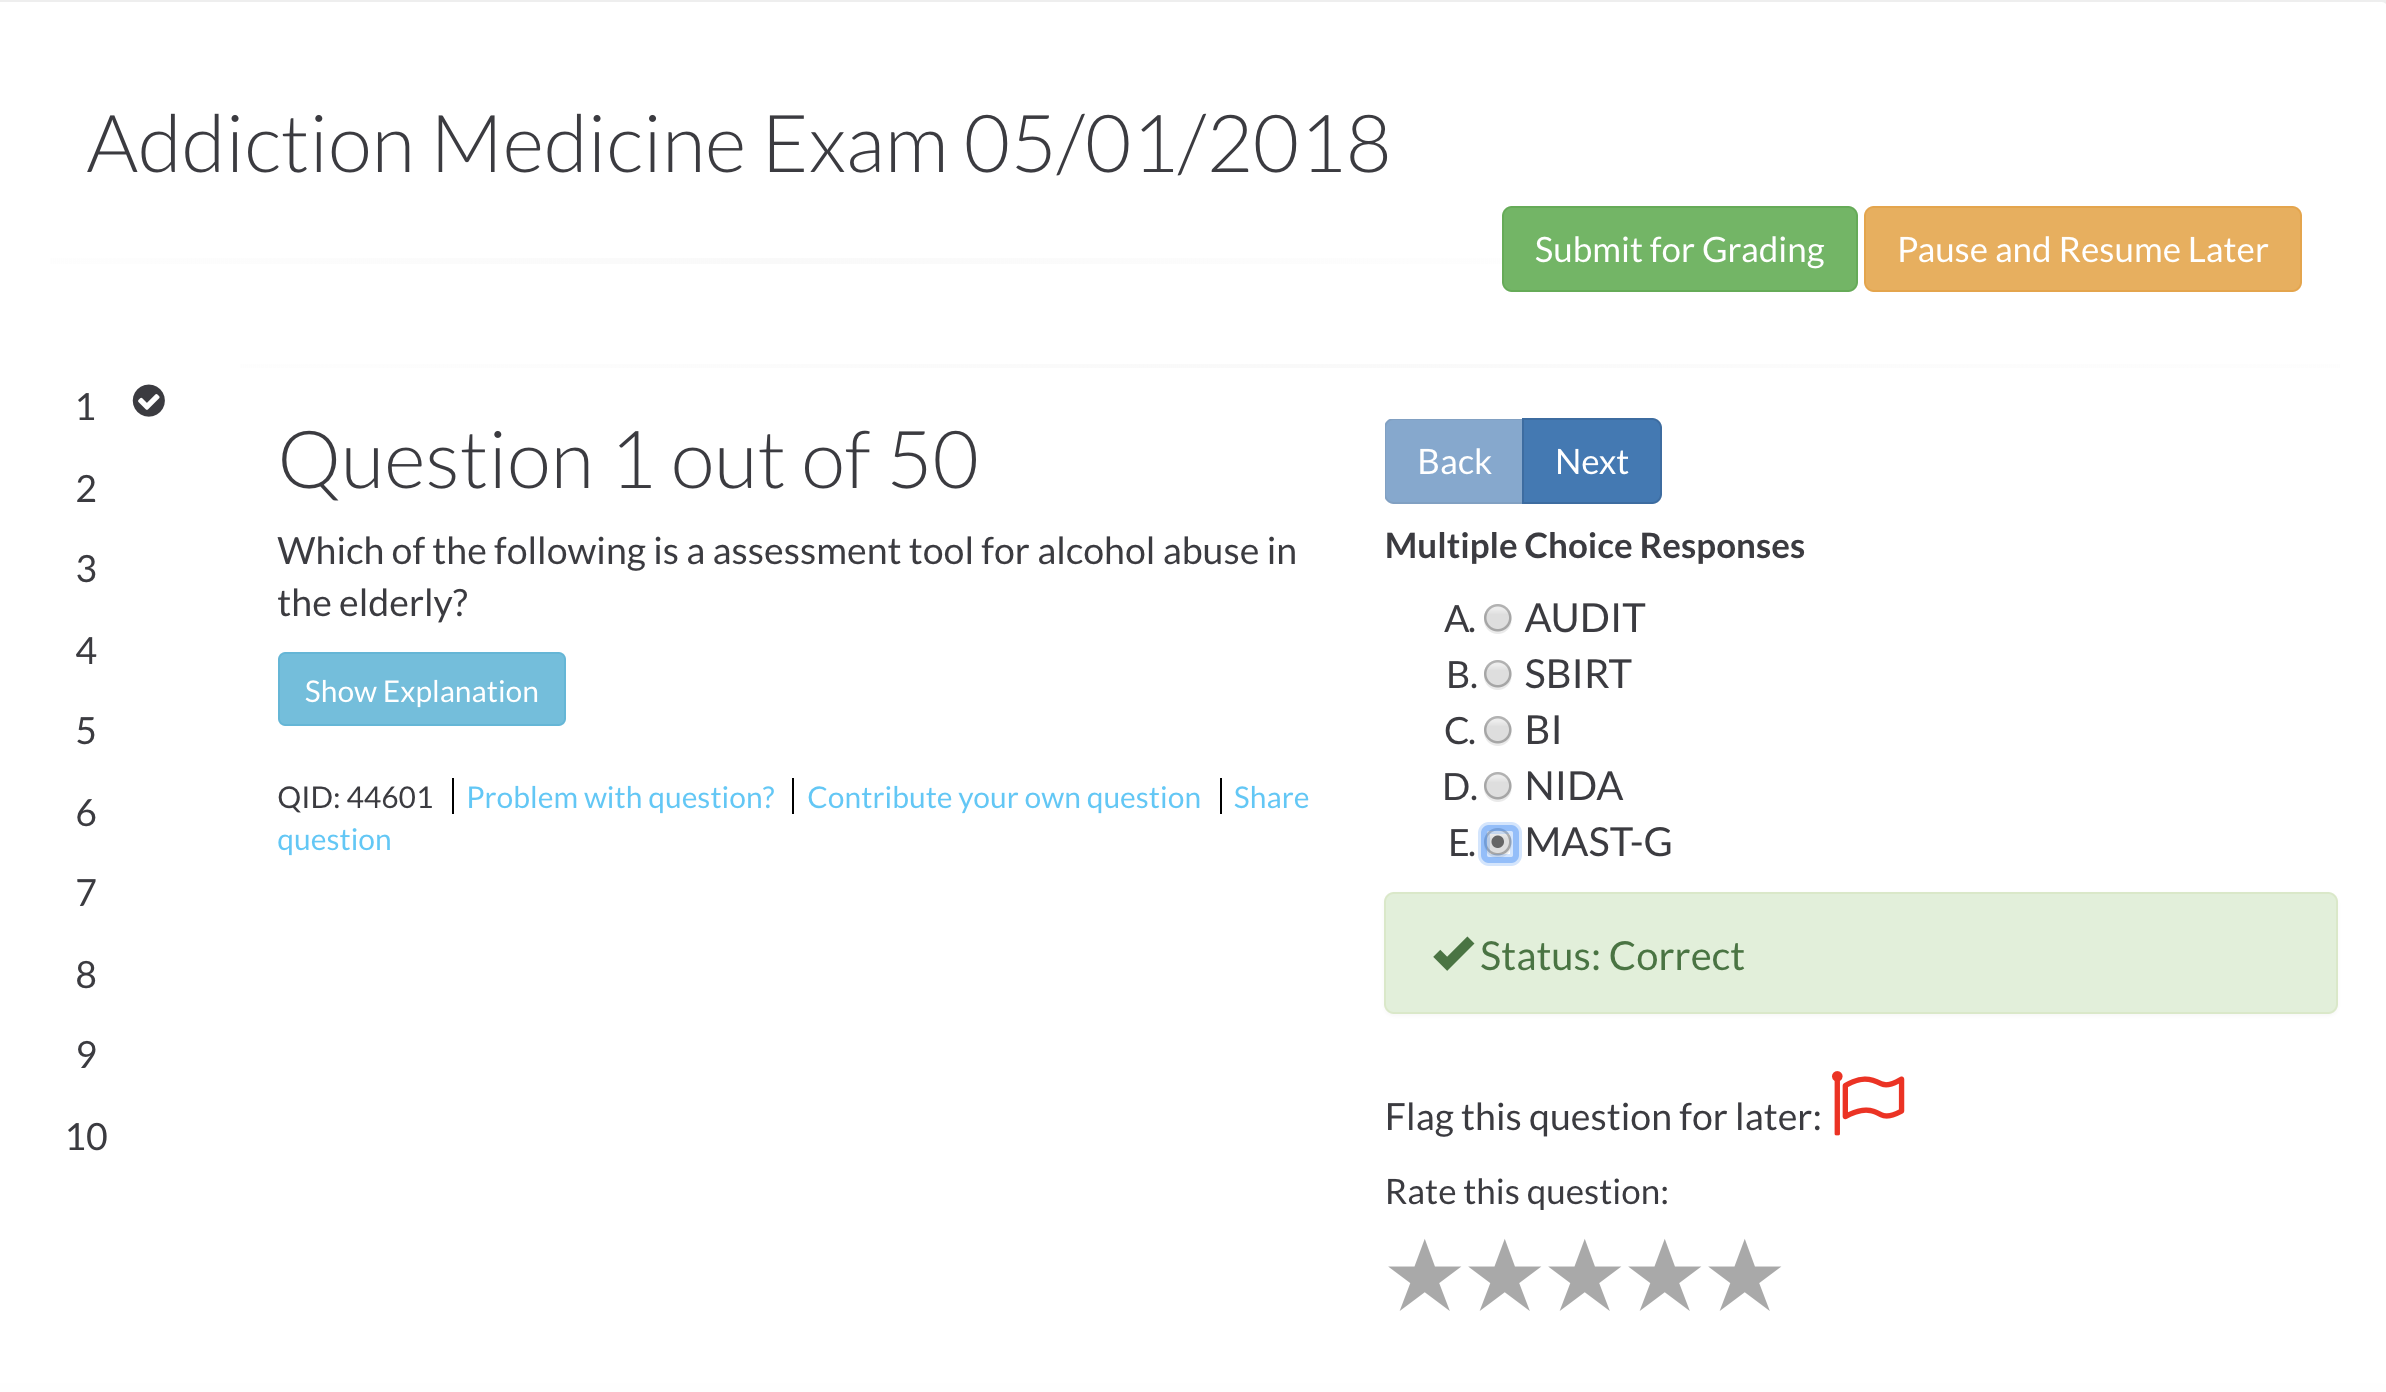Viewport: 2386px width, 1392px height.
Task: Pause and resume the exam later
Action: (2082, 249)
